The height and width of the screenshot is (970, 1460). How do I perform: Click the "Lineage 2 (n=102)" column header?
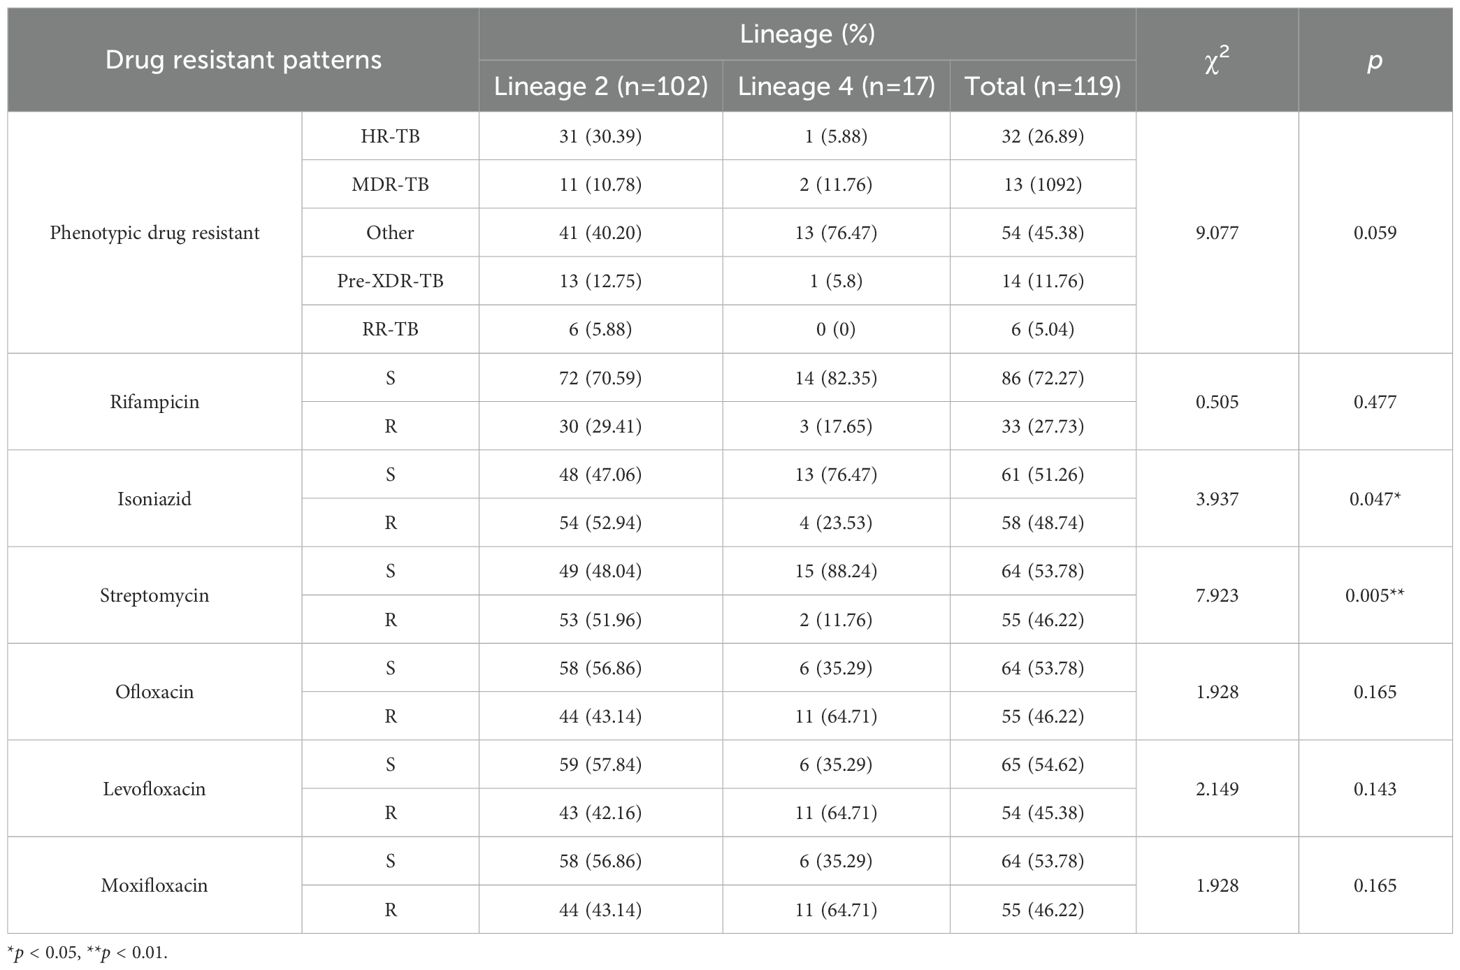[601, 87]
